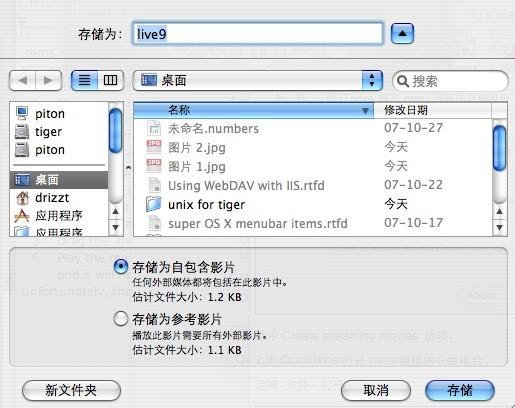This screenshot has width=515, height=408.
Task: Select Using WebDAV with IIS.rtfd row text
Action: [x=246, y=185]
